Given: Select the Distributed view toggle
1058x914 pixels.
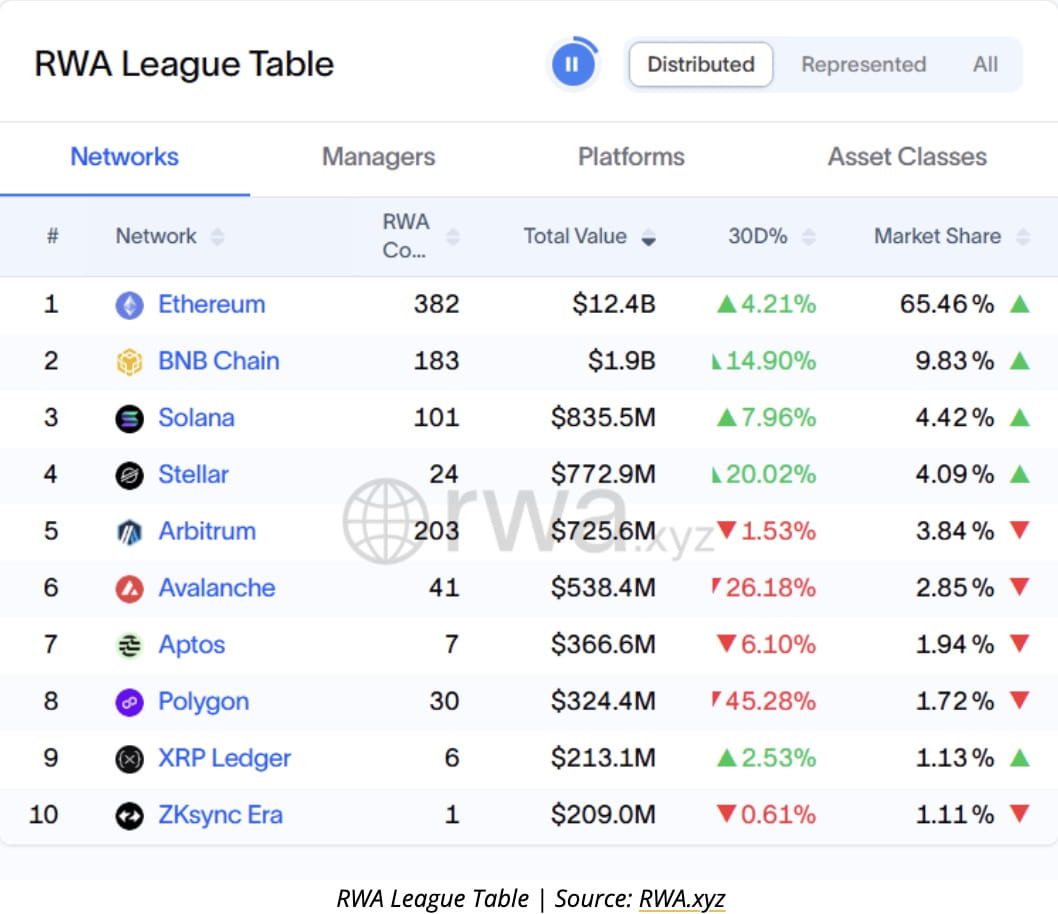Looking at the screenshot, I should (x=700, y=65).
